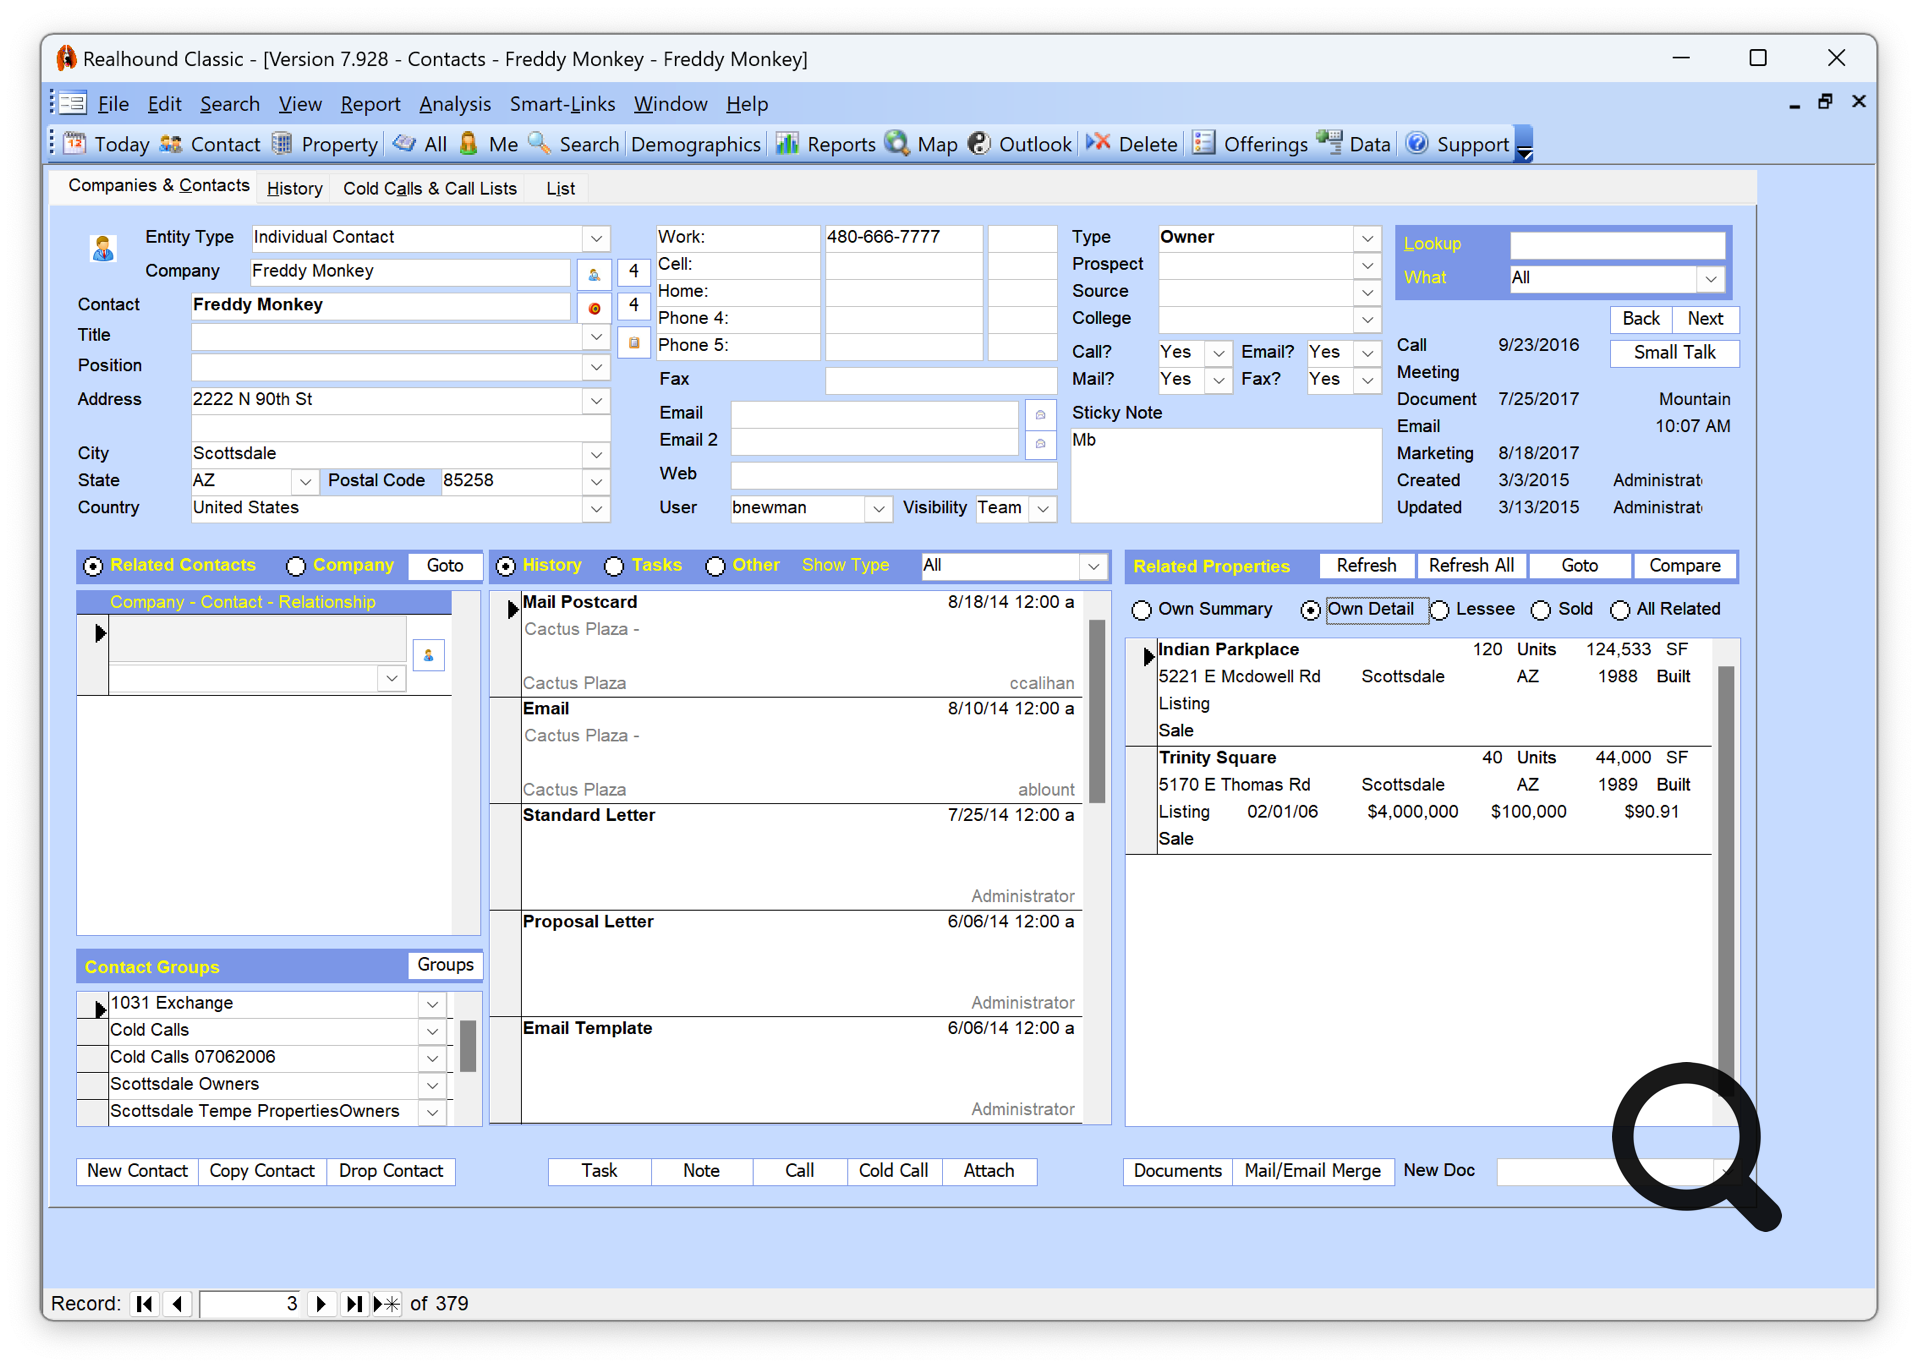Image resolution: width=1918 pixels, height=1368 pixels.
Task: Open the Map toolbar icon
Action: pos(897,144)
